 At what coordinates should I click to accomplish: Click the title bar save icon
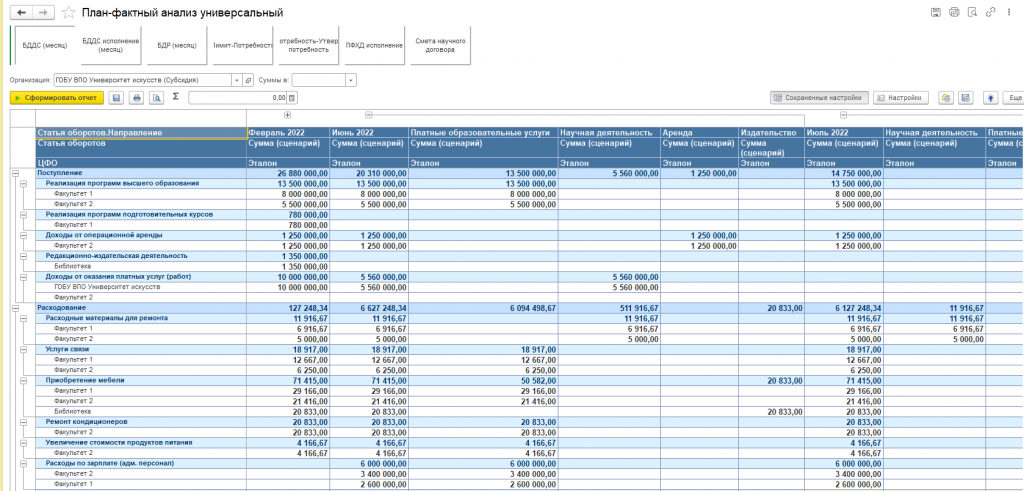pos(936,12)
